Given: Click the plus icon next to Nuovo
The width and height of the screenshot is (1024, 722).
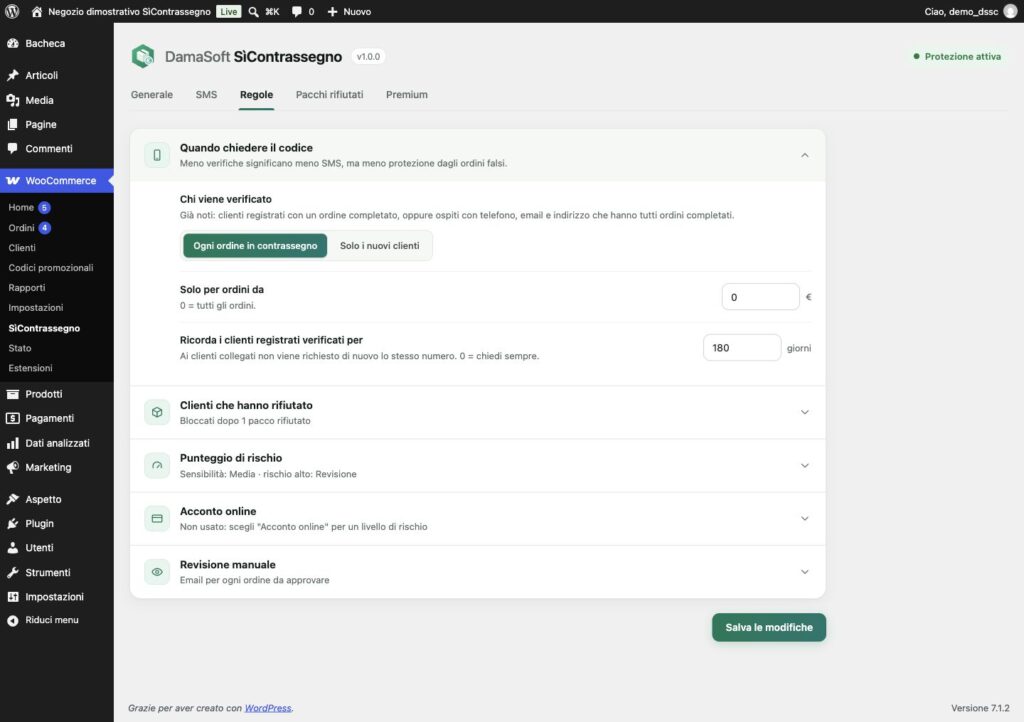Looking at the screenshot, I should (332, 12).
